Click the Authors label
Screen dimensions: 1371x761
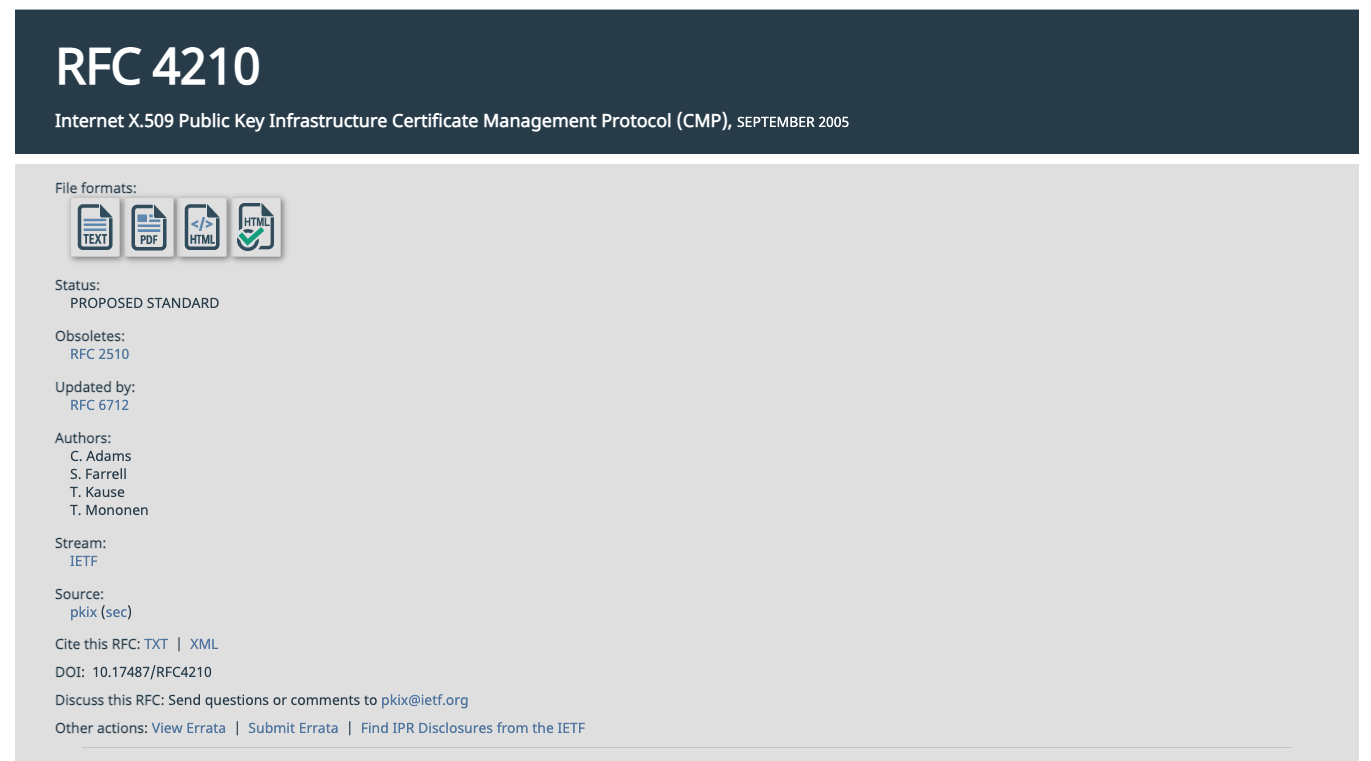click(x=83, y=438)
